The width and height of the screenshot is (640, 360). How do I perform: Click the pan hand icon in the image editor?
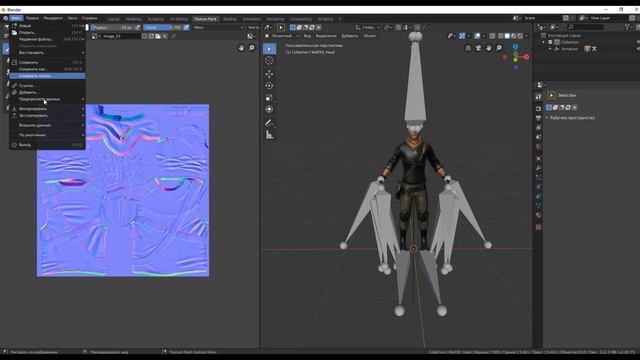(x=241, y=48)
